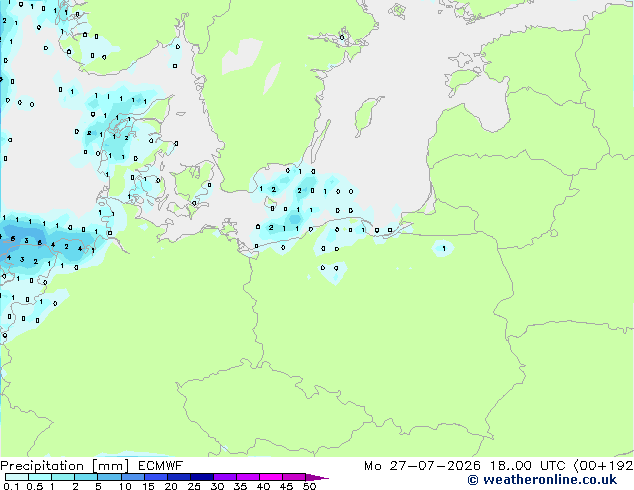This screenshot has height=490, width=634.
Task: Click the 'ECMWF' model label
Action: 161,466
